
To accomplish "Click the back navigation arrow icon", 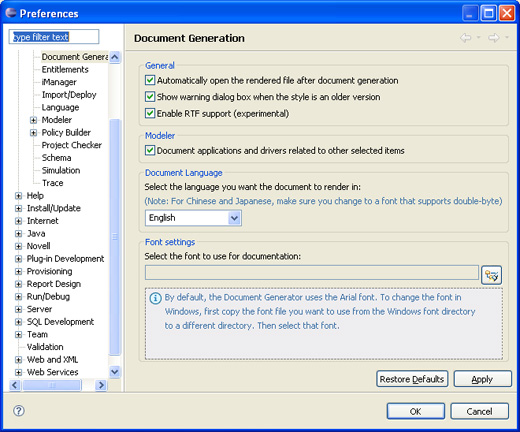I will click(466, 38).
